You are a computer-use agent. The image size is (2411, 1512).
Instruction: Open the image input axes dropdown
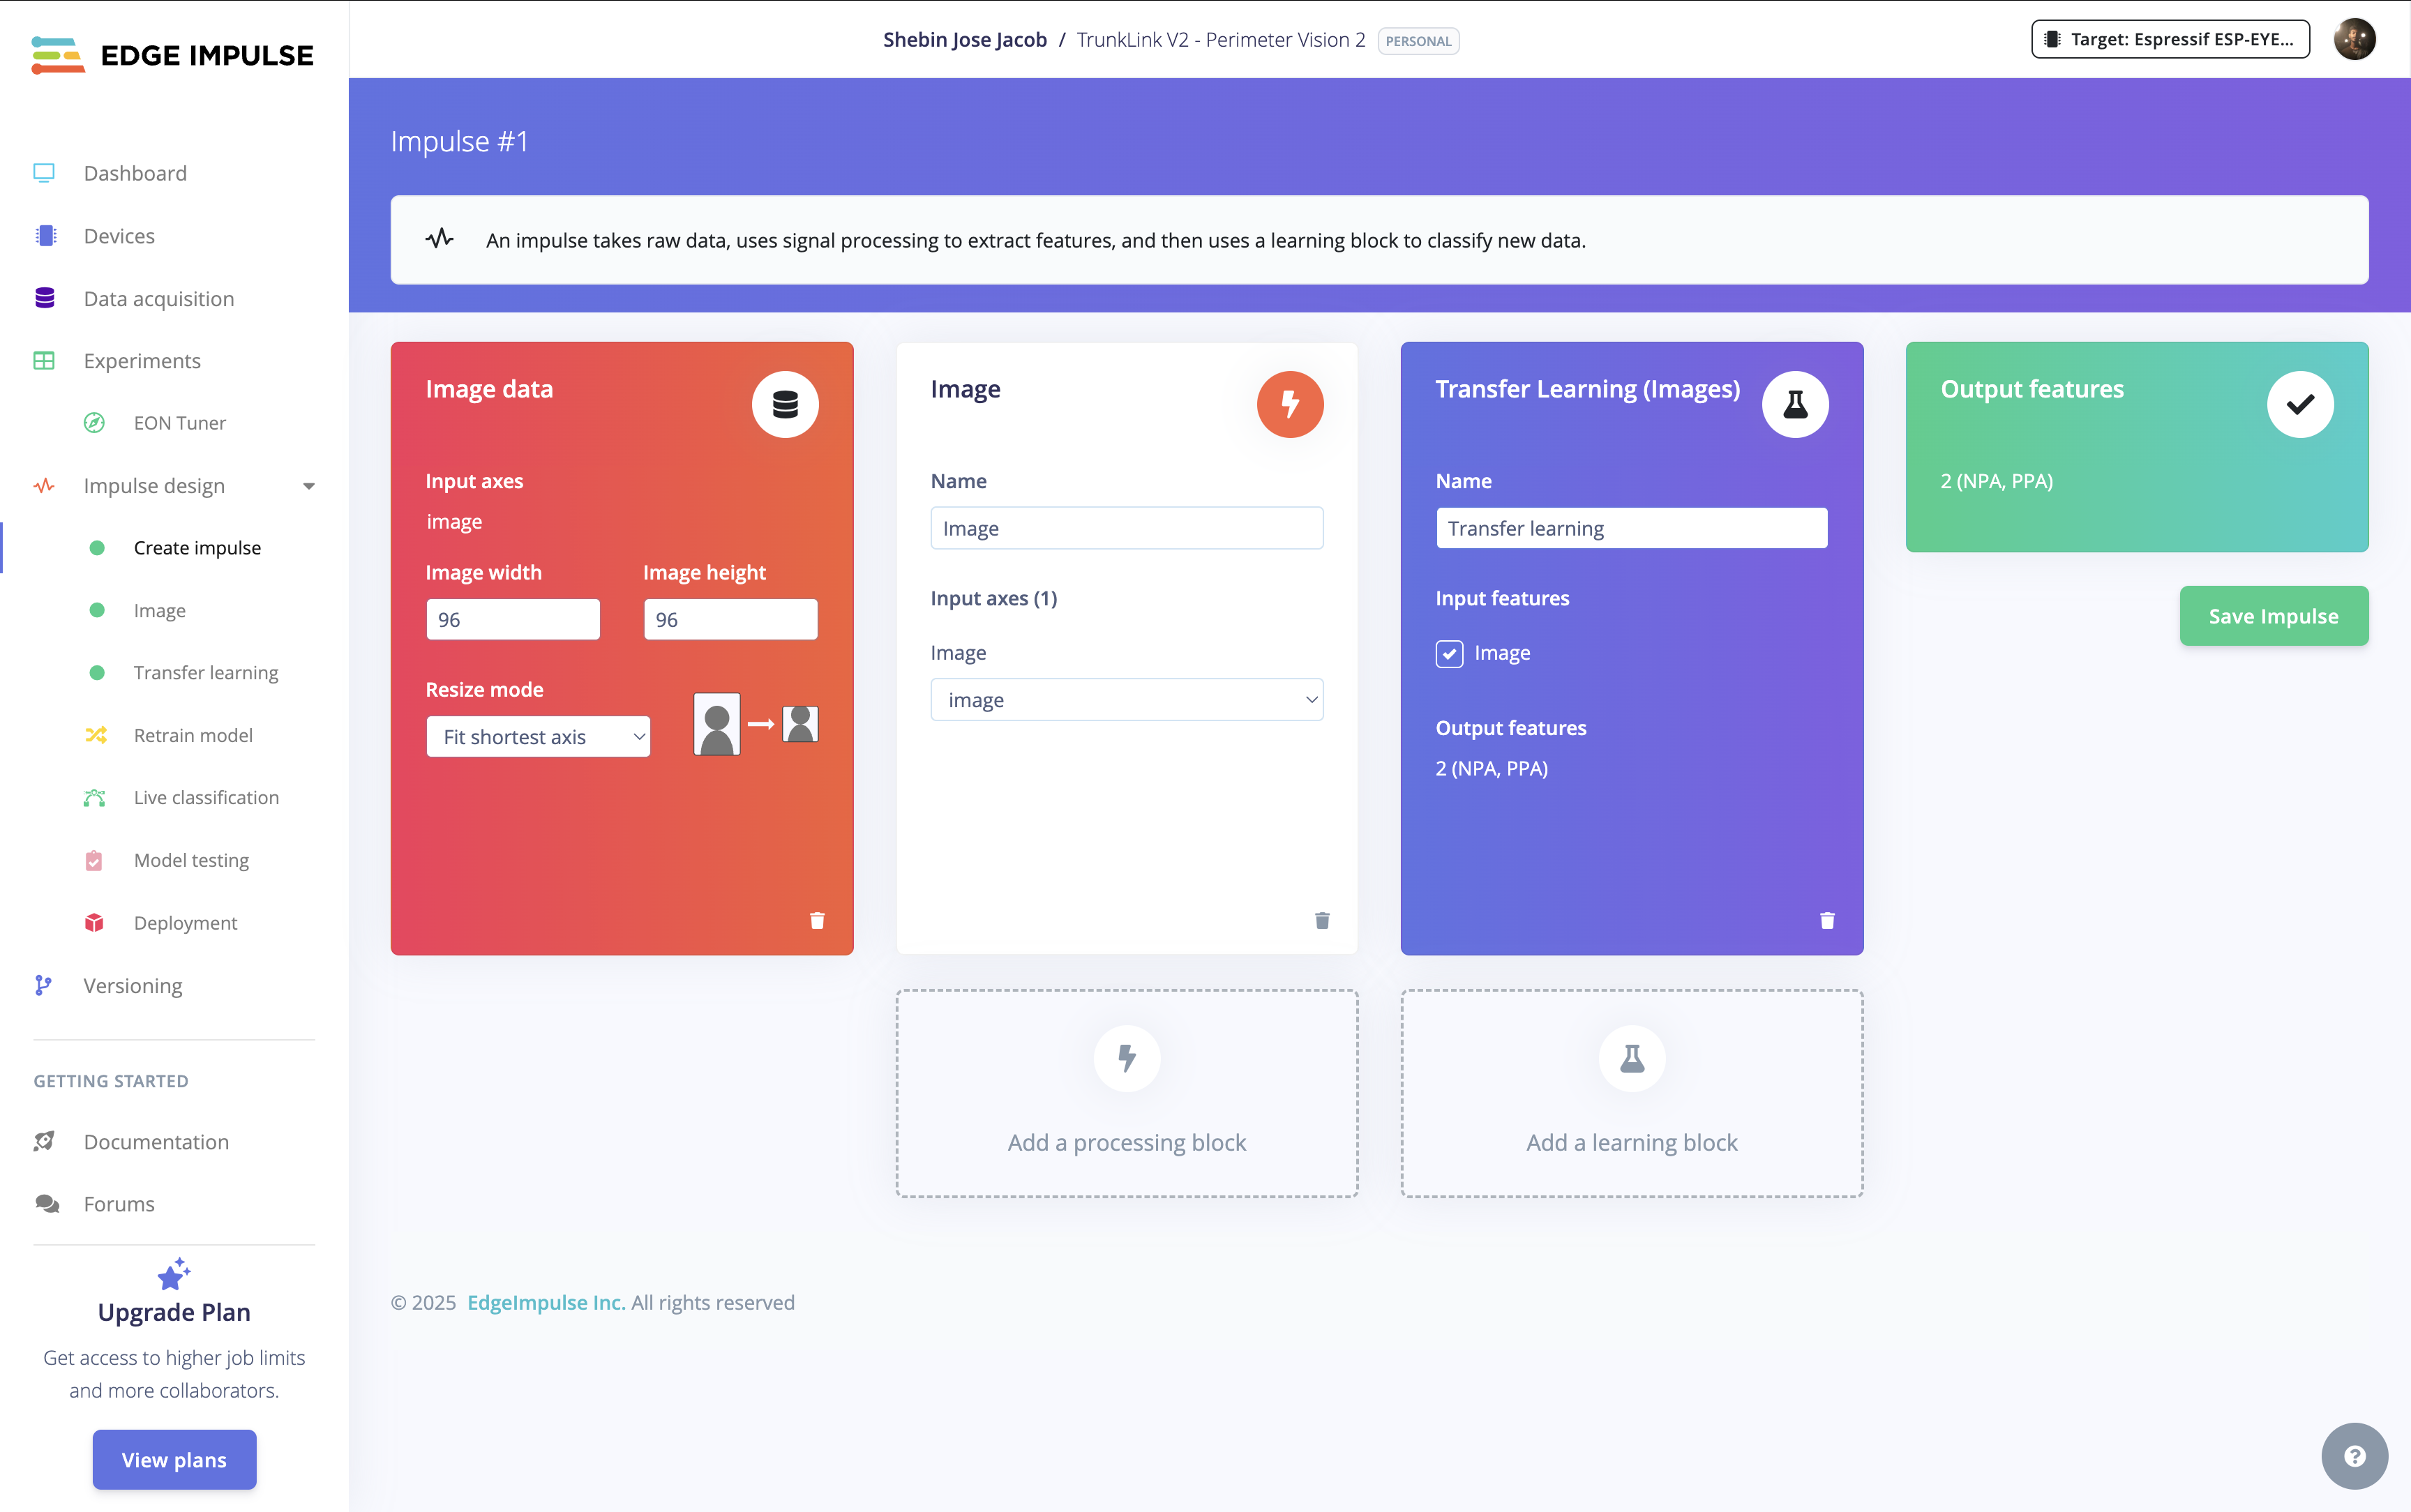pyautogui.click(x=1126, y=700)
